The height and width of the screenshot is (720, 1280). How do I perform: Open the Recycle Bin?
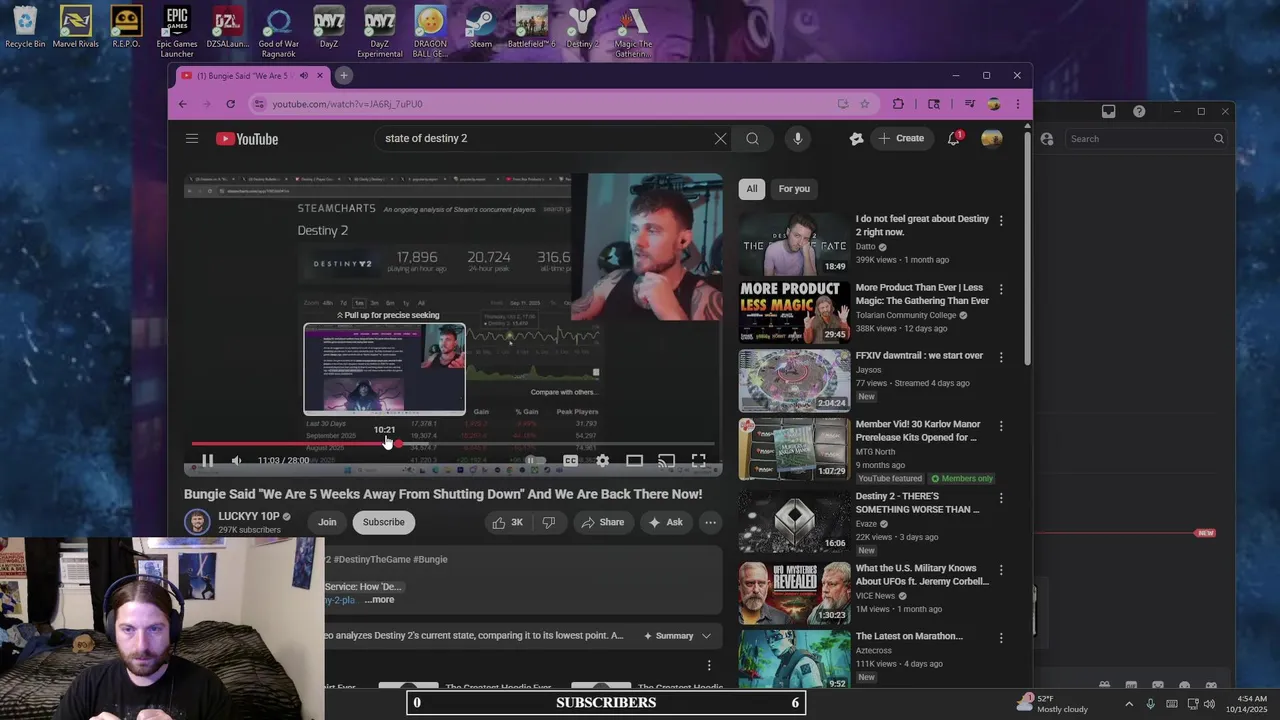pos(25,26)
